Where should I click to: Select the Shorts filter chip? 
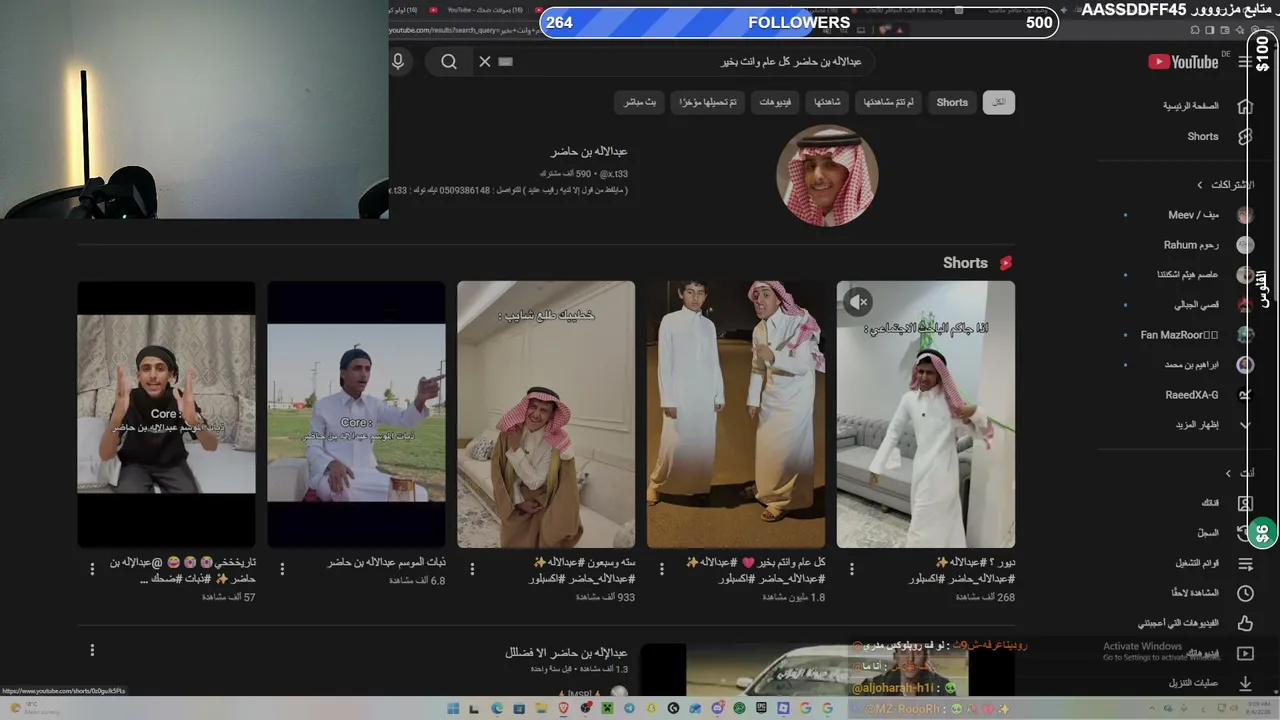pos(952,102)
